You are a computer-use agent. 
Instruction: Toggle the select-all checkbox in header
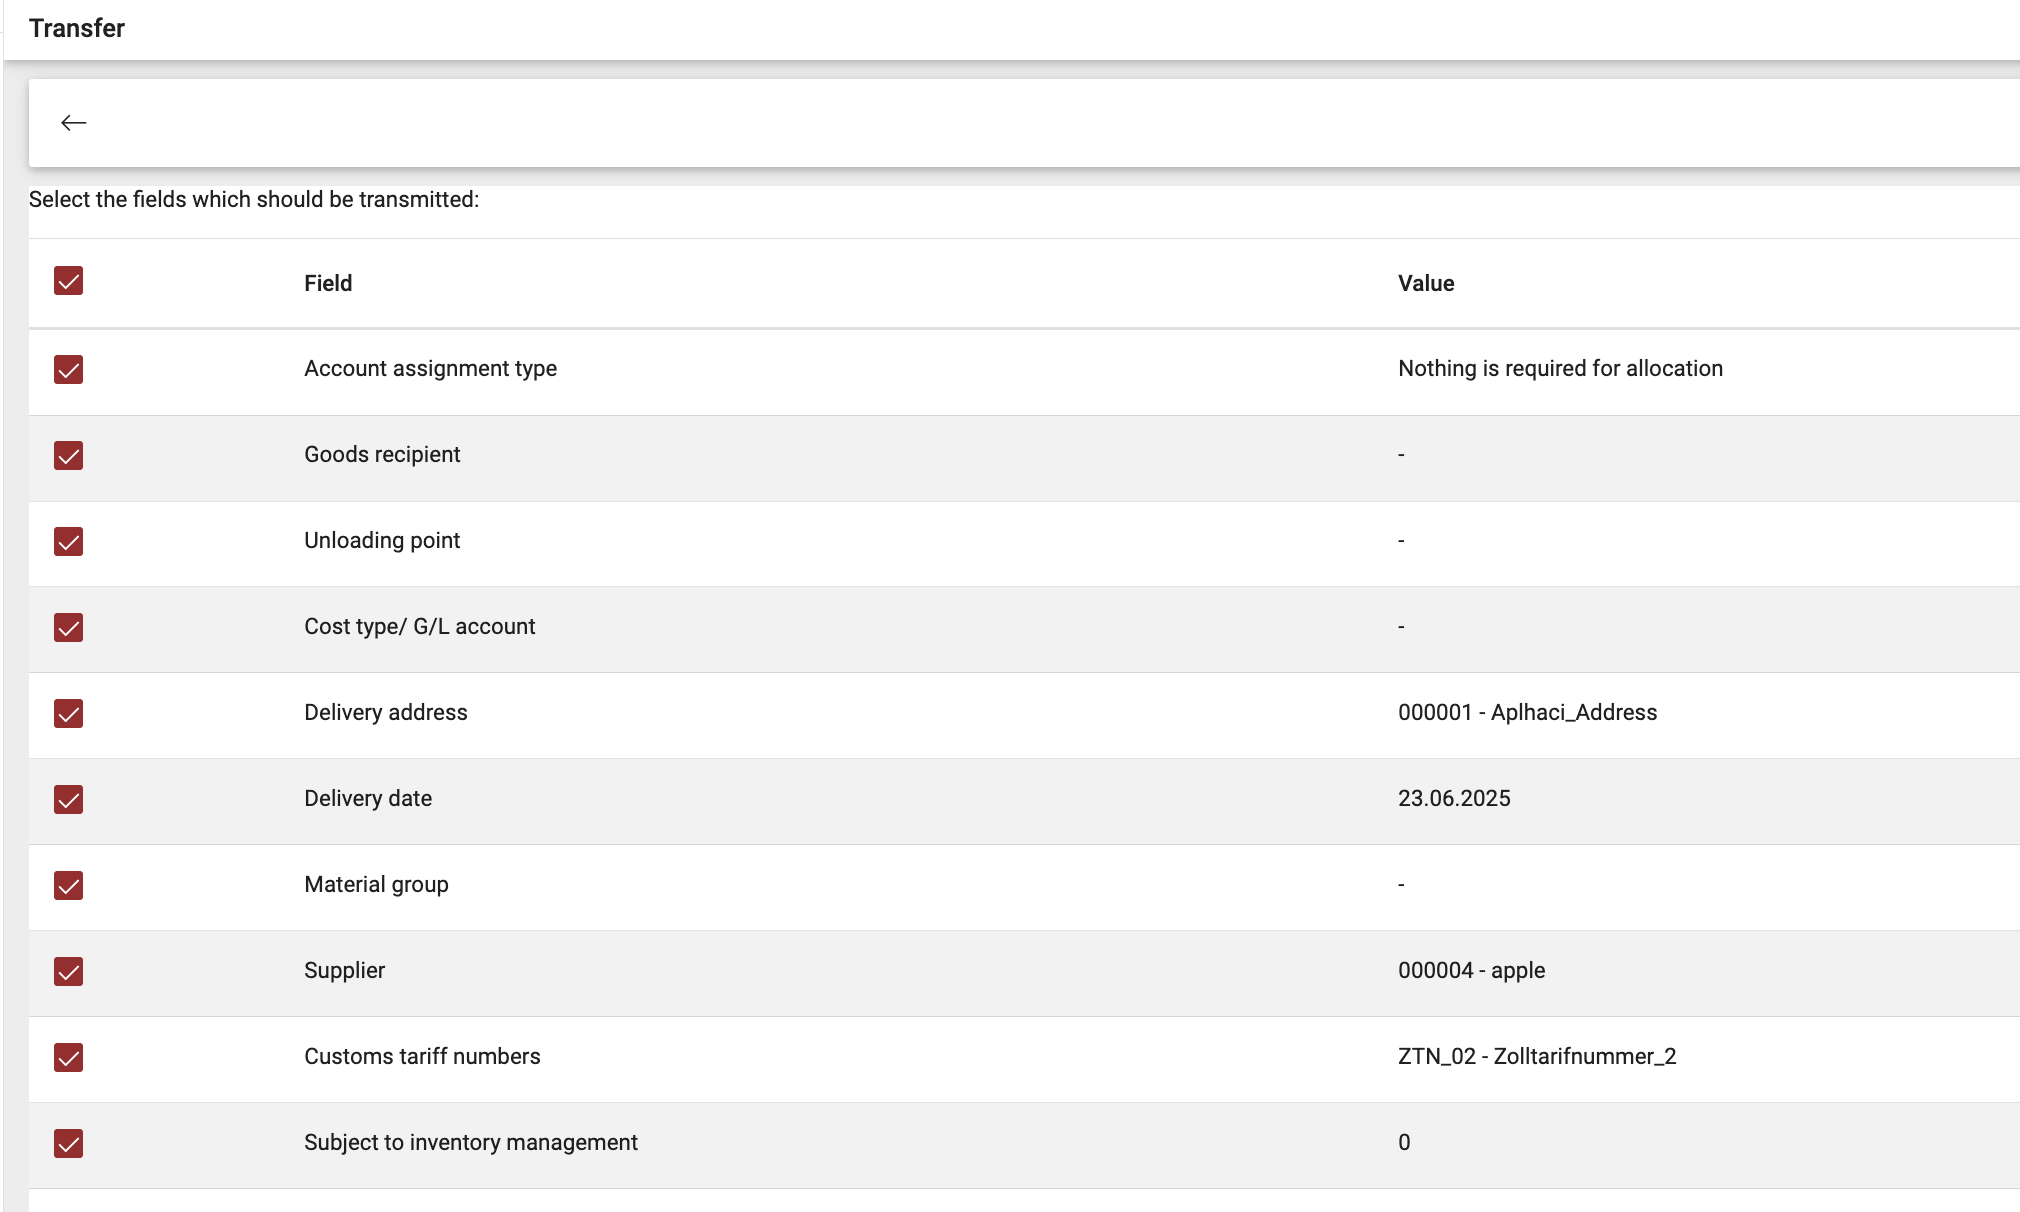point(68,283)
